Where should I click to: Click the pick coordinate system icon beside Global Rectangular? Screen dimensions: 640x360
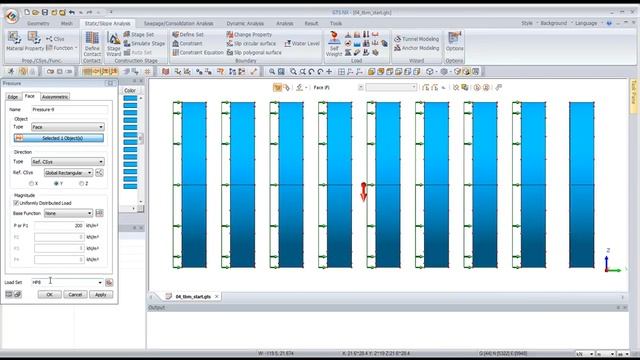pyautogui.click(x=99, y=173)
